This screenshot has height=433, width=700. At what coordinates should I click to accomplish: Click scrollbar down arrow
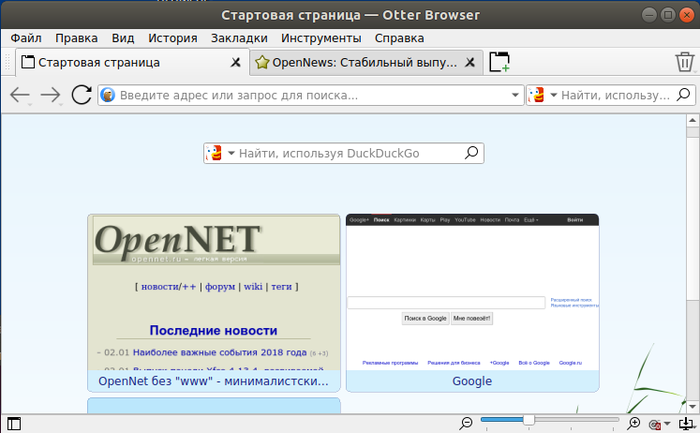click(692, 407)
